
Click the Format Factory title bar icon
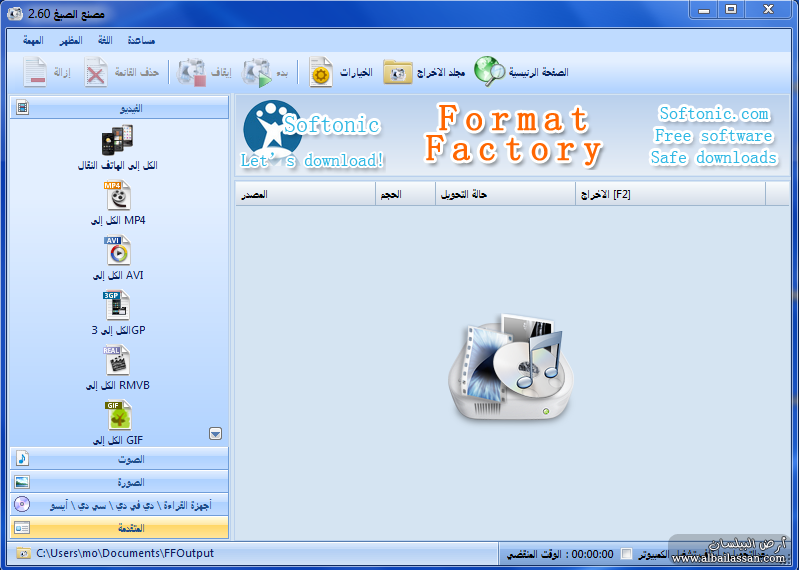pyautogui.click(x=15, y=13)
